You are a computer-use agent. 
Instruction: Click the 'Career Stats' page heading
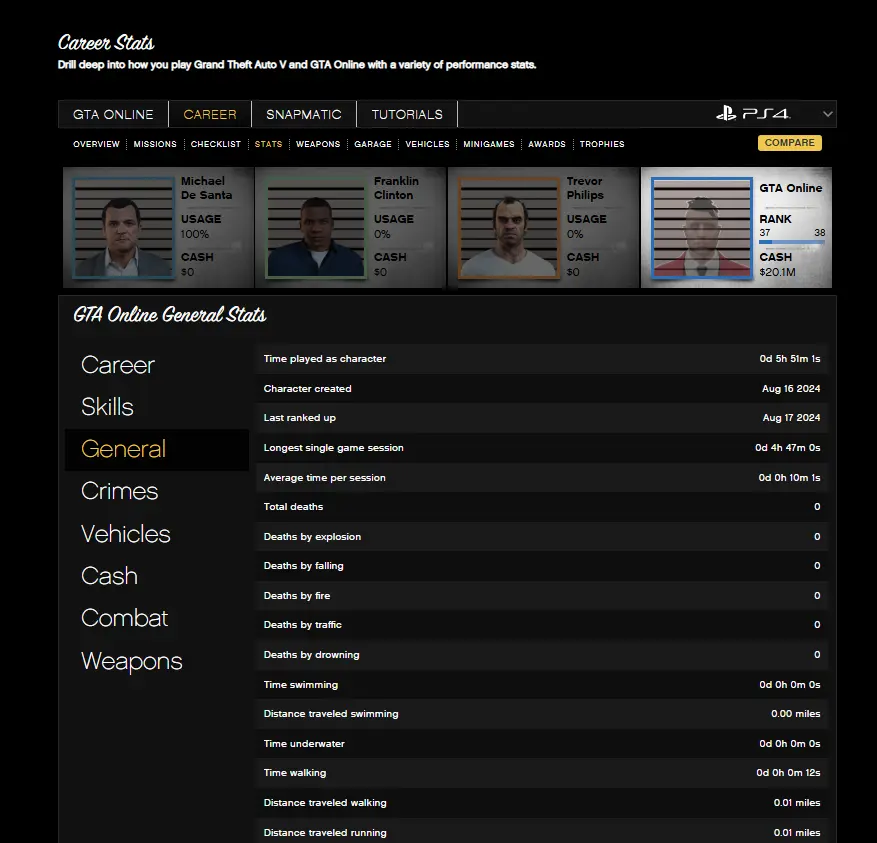pyautogui.click(x=106, y=43)
